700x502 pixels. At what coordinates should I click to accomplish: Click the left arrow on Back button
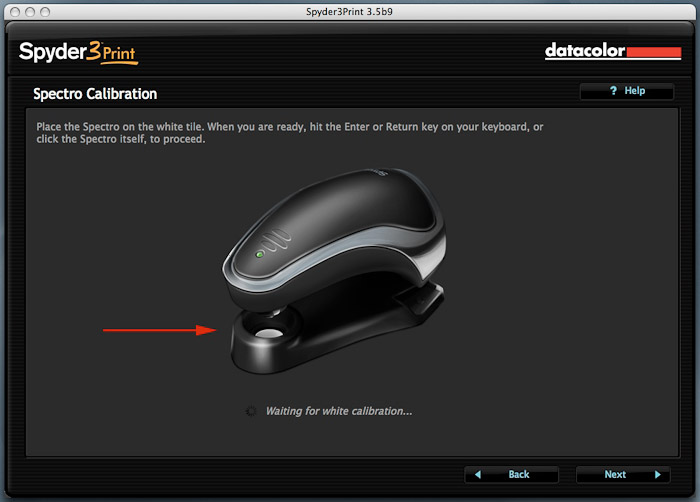click(x=479, y=474)
